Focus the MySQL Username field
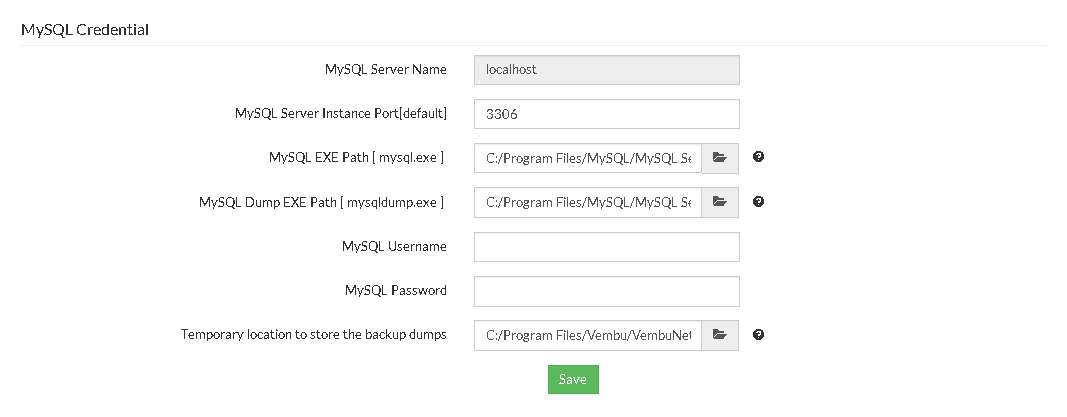The width and height of the screenshot is (1067, 417). click(x=606, y=247)
